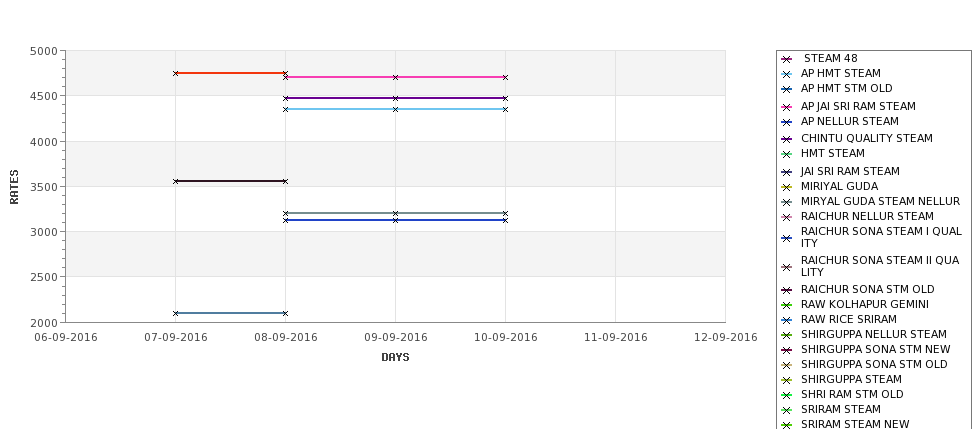Click the RAICHUR SONA STEAM I QUALITY marker
Image resolution: width=975 pixels, height=429 pixels.
786,238
